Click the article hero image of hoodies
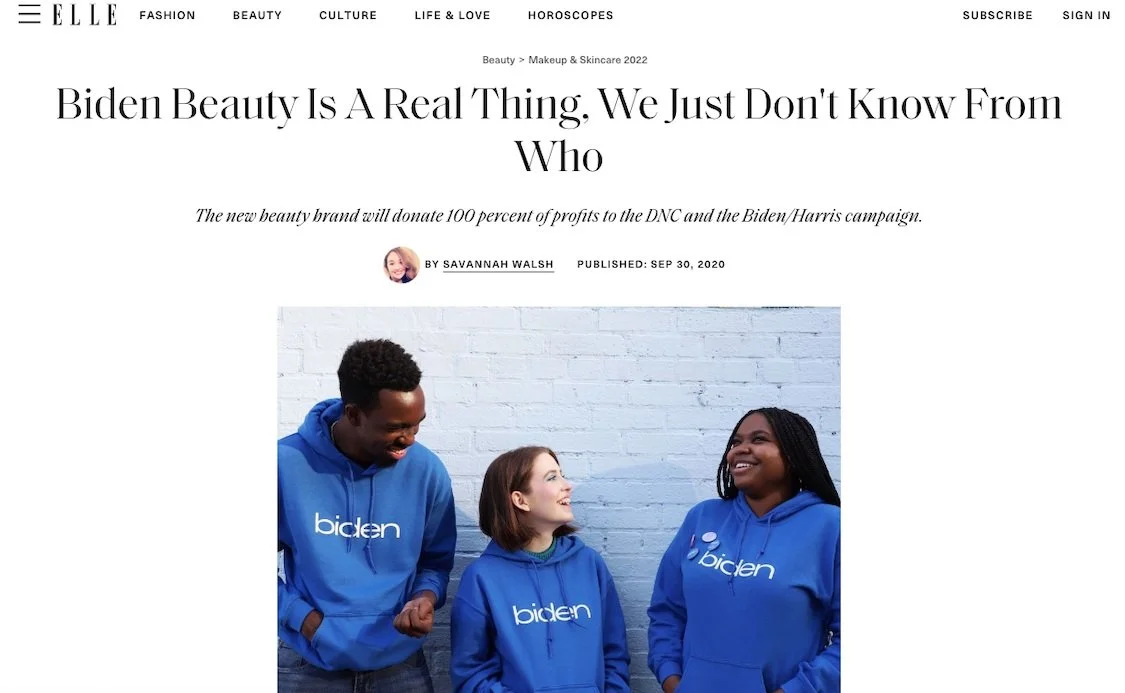Image resolution: width=1125 pixels, height=693 pixels. click(559, 499)
